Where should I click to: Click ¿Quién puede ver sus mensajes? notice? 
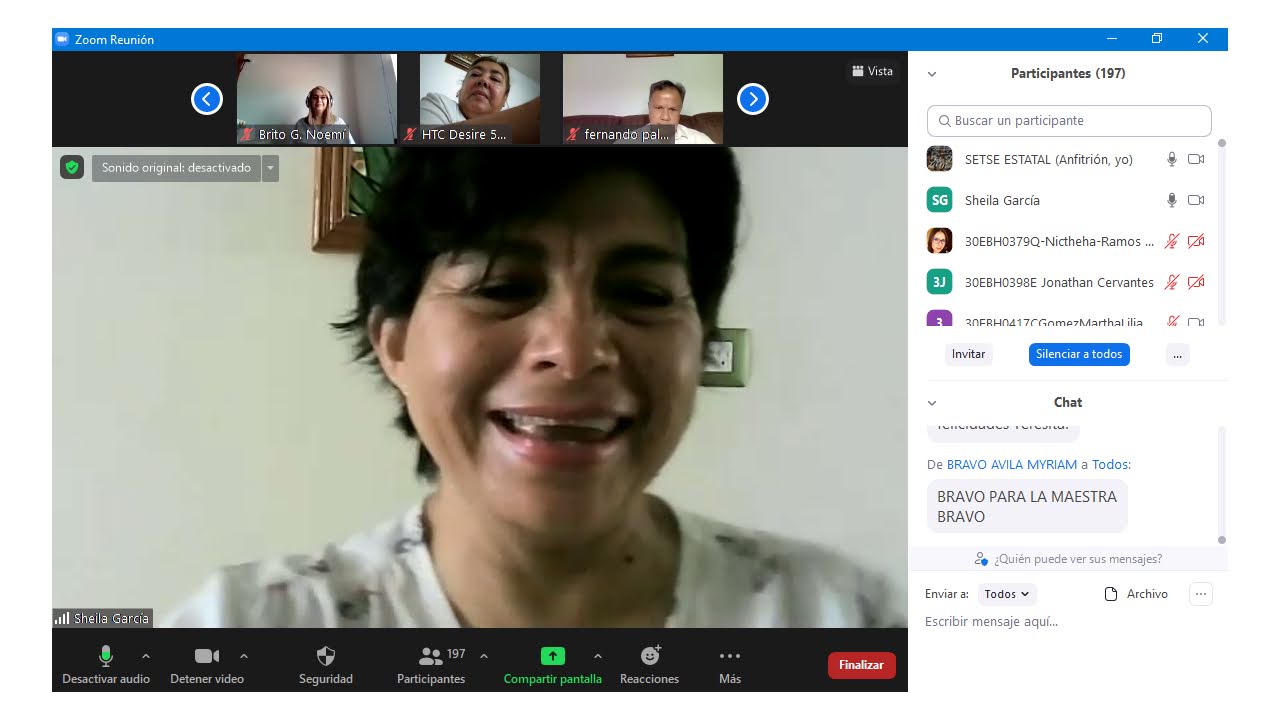pos(1068,559)
